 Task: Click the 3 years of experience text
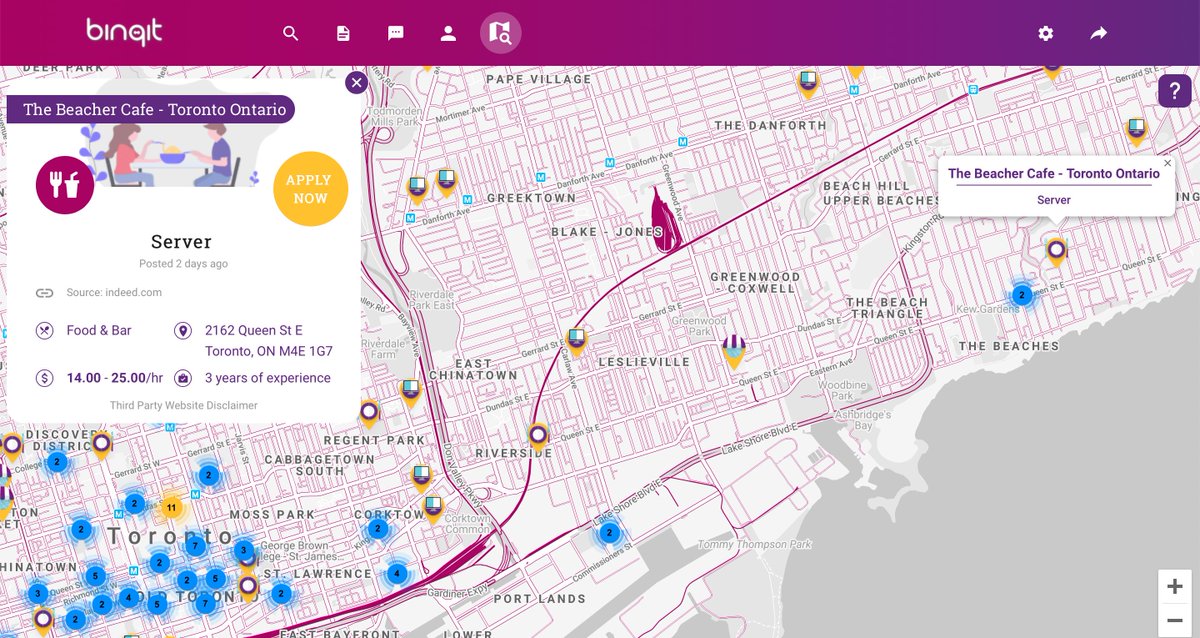pyautogui.click(x=268, y=378)
